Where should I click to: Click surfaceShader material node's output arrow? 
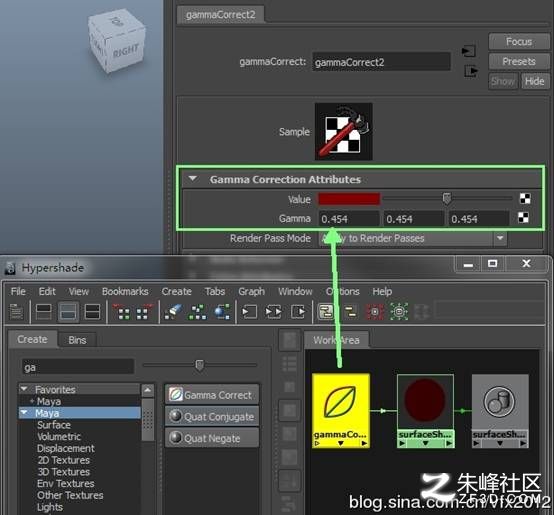coord(449,443)
